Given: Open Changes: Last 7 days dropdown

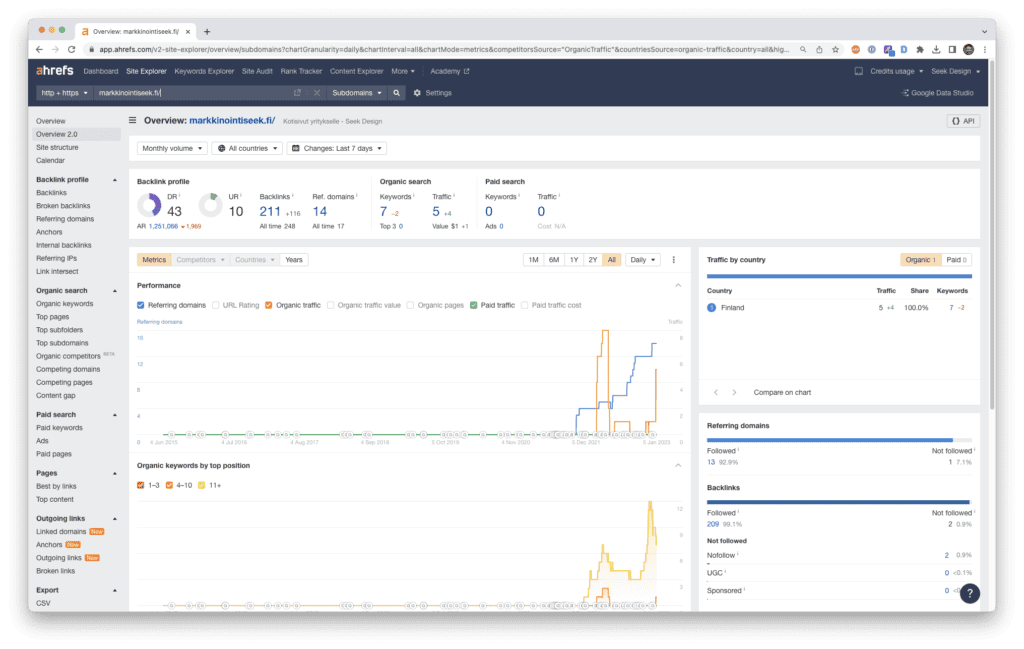Looking at the screenshot, I should click(x=337, y=148).
